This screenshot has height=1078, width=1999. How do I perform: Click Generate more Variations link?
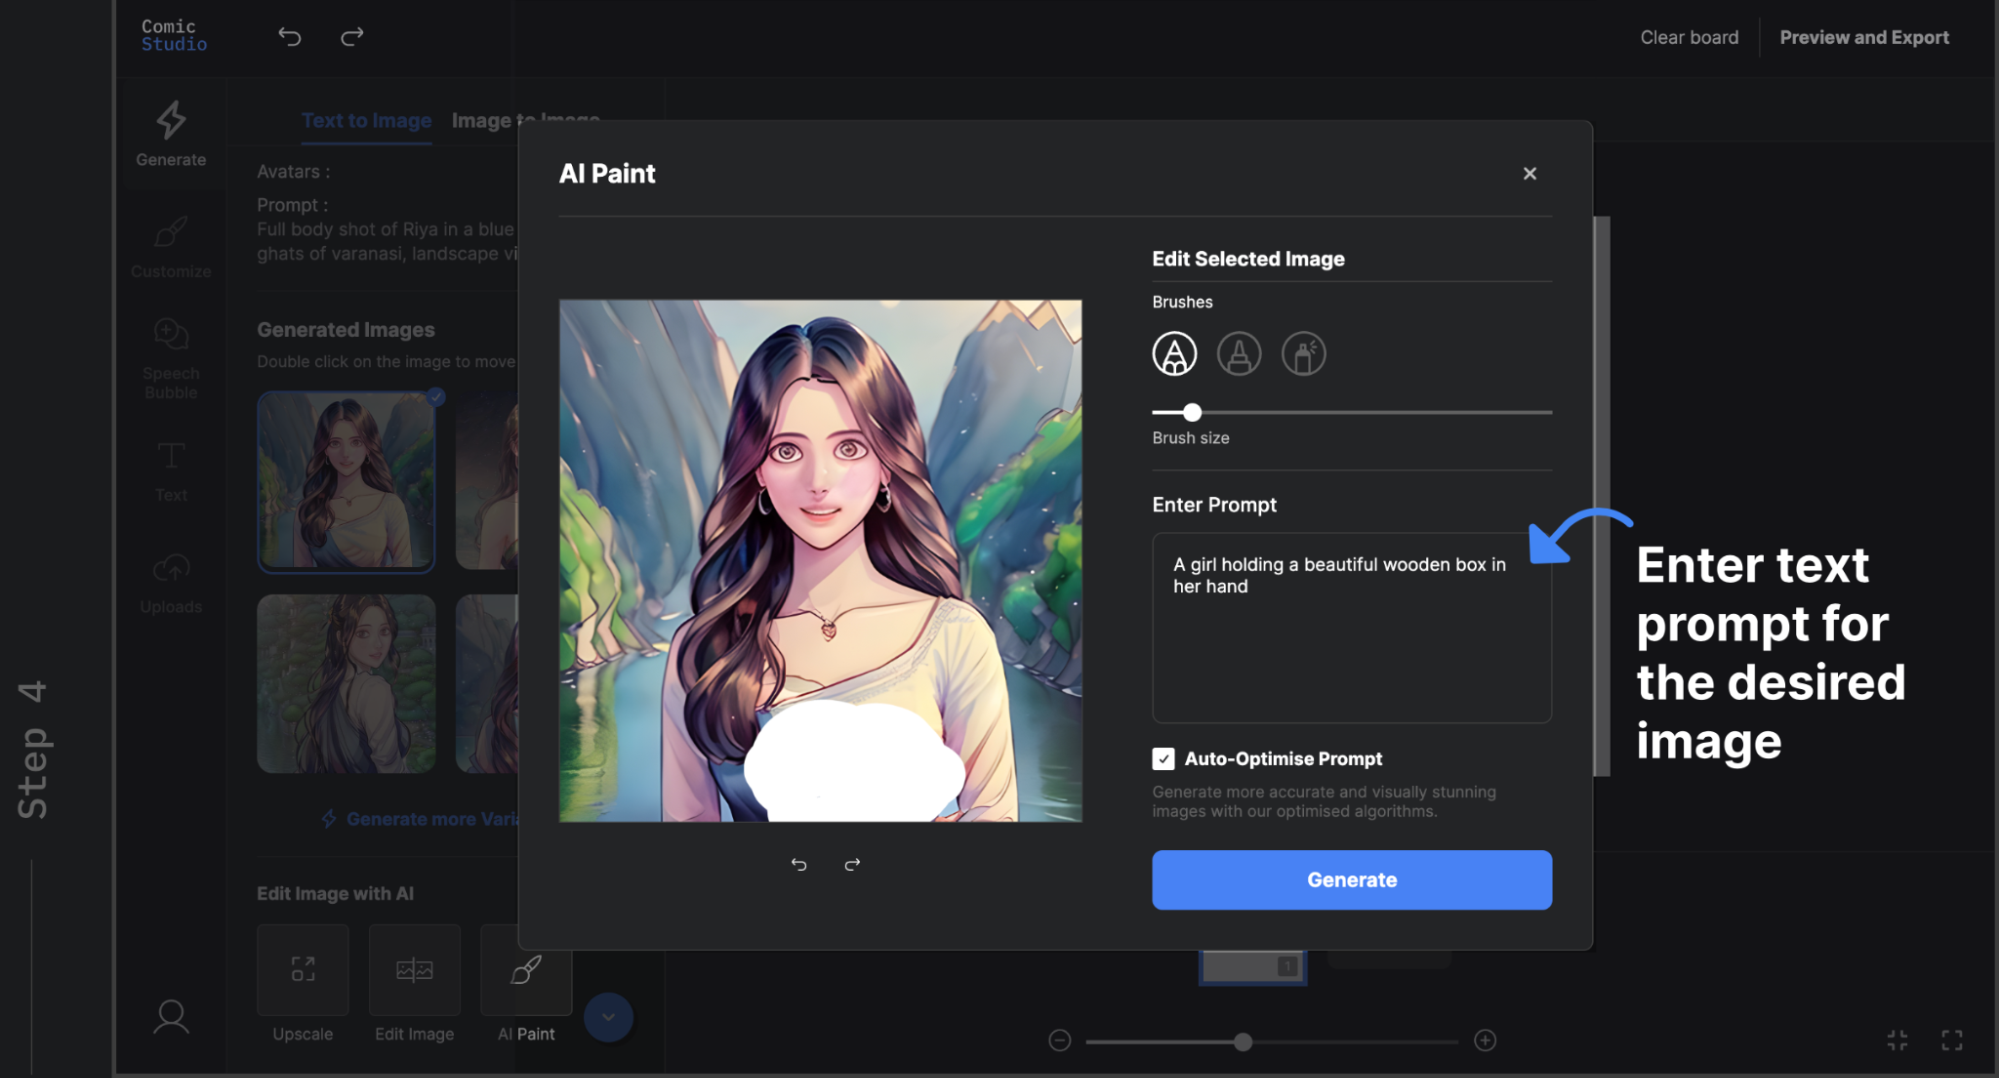point(420,819)
